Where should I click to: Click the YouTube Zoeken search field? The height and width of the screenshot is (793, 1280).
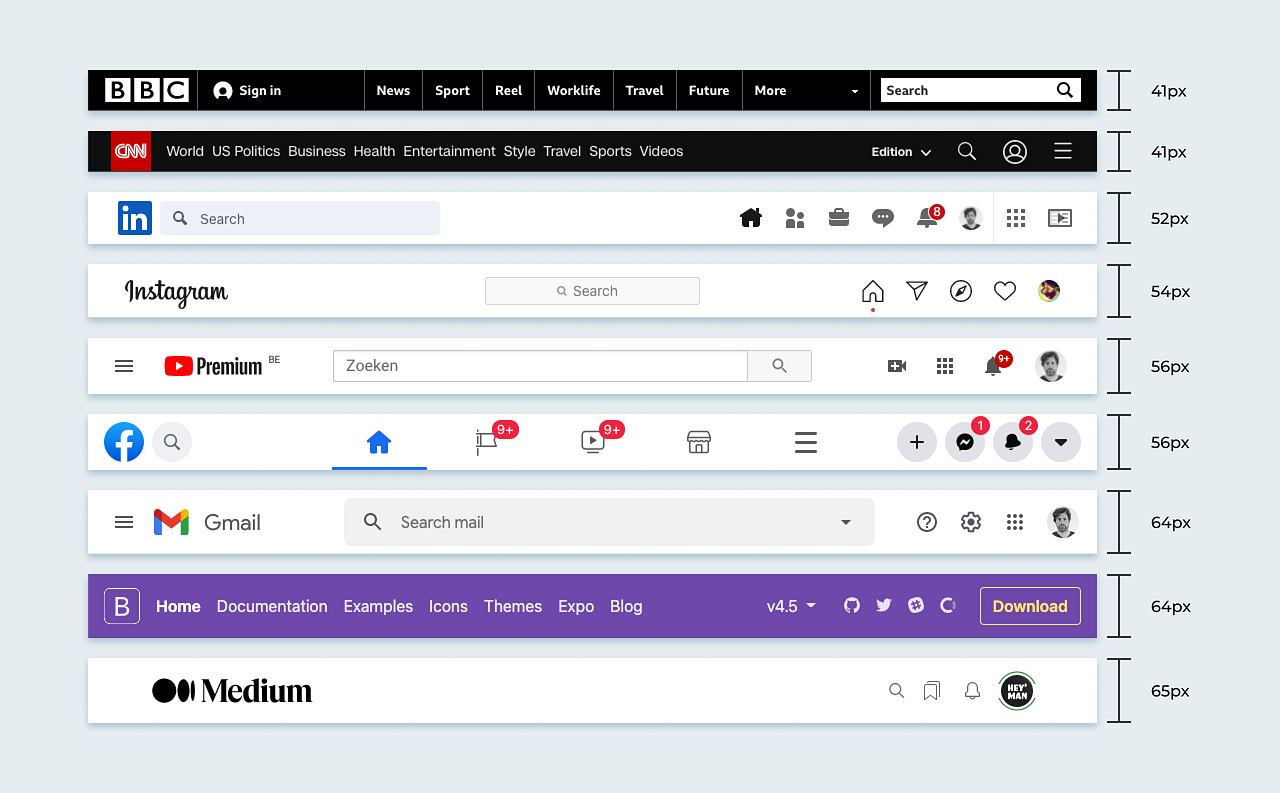(540, 366)
